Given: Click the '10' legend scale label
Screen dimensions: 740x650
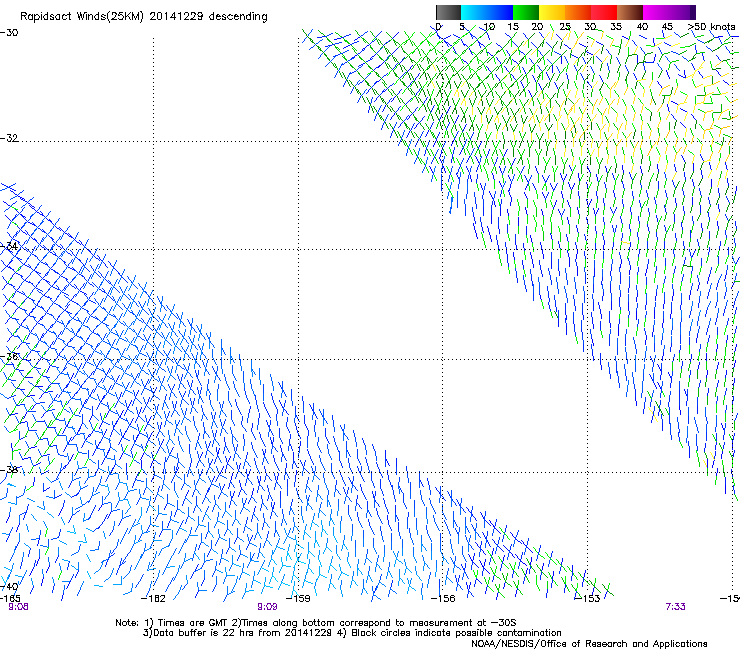Looking at the screenshot, I should (489, 27).
